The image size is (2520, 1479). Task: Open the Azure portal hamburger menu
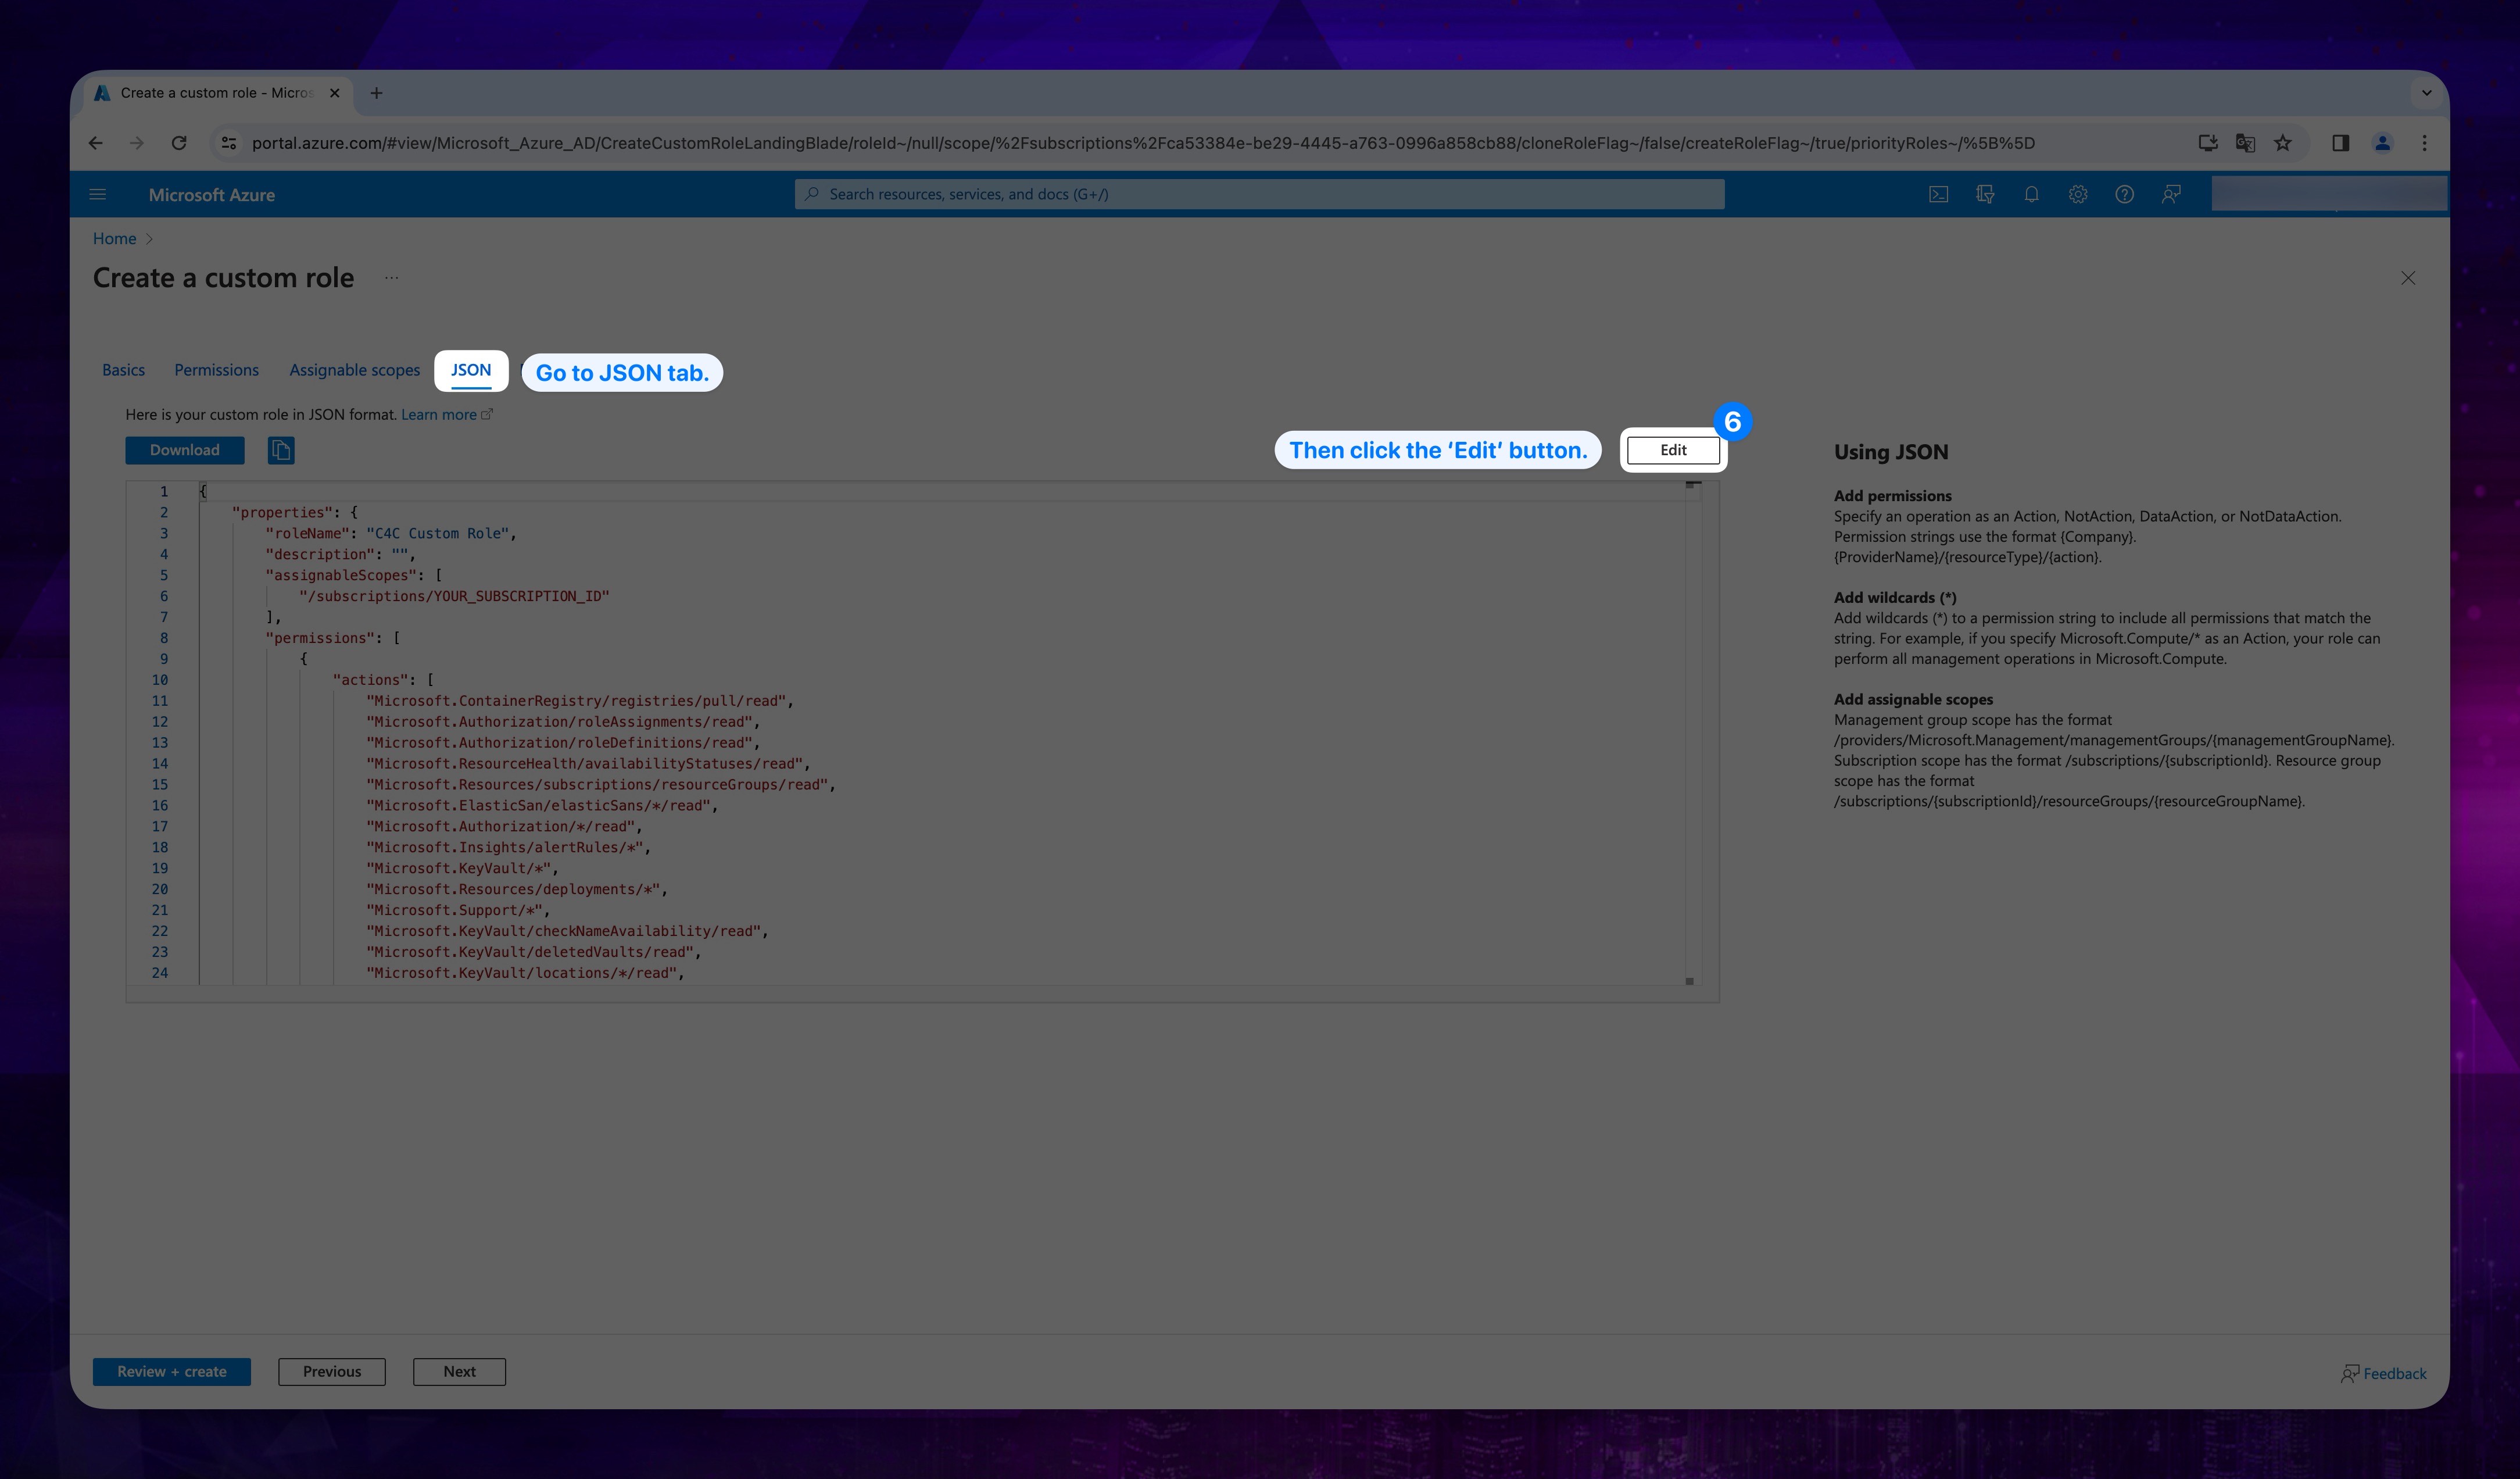pos(97,194)
